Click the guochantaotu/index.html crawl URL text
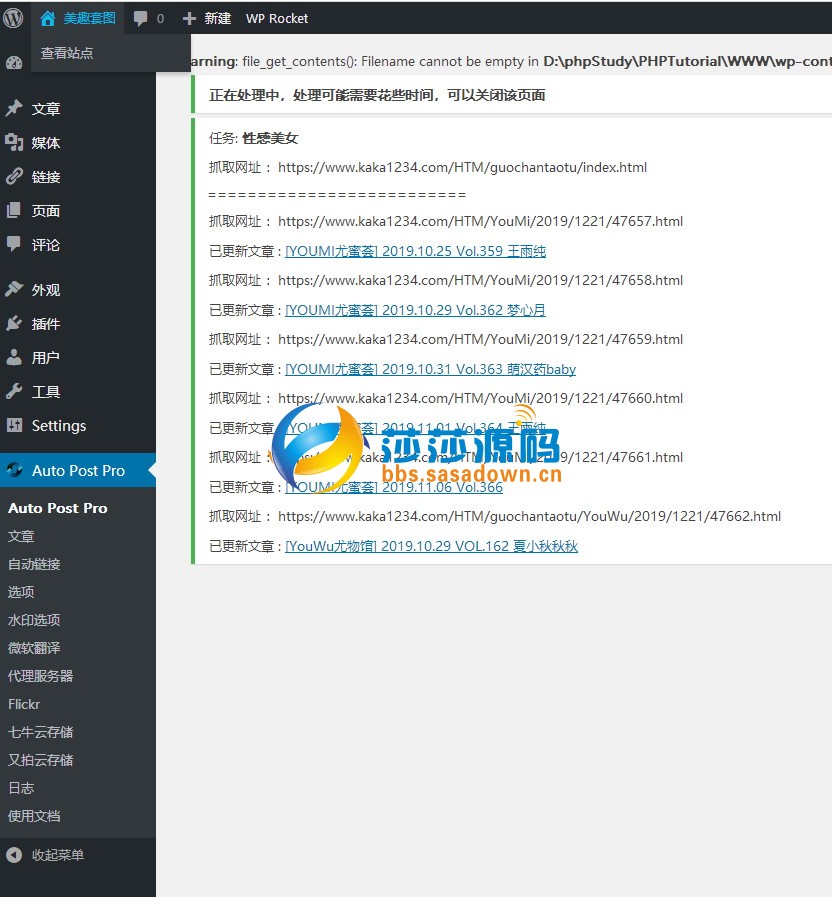Image resolution: width=832 pixels, height=897 pixels. pos(462,168)
